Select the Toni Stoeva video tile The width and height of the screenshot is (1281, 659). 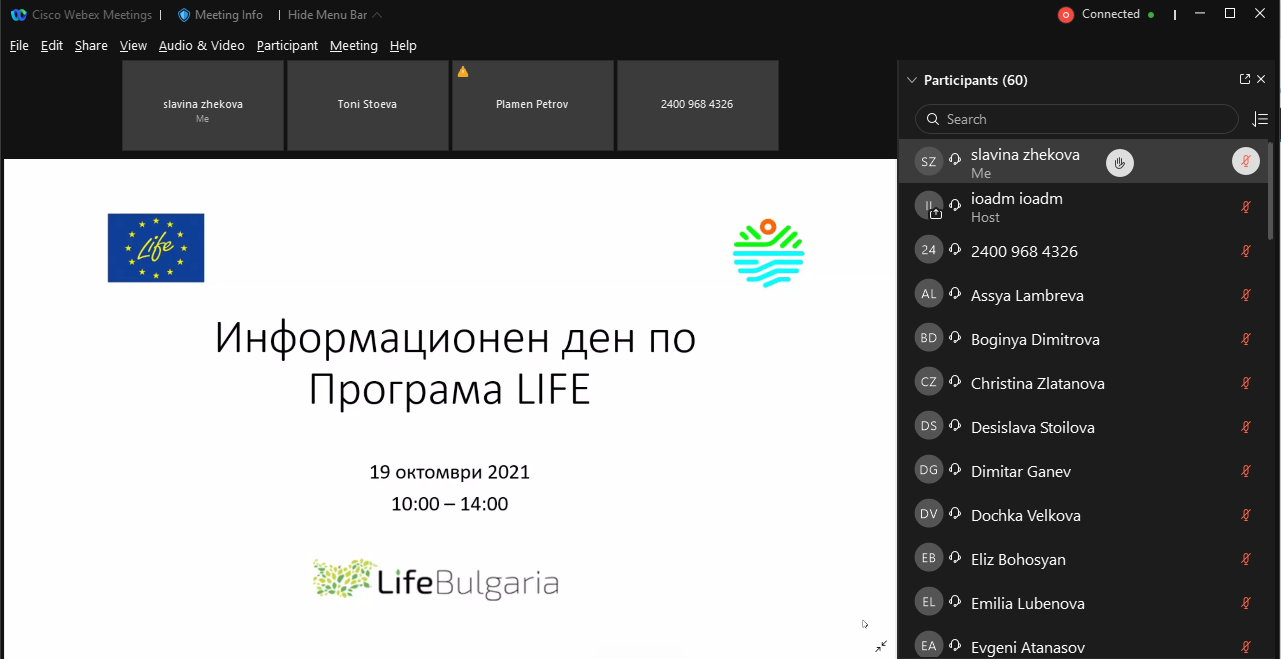pos(367,105)
